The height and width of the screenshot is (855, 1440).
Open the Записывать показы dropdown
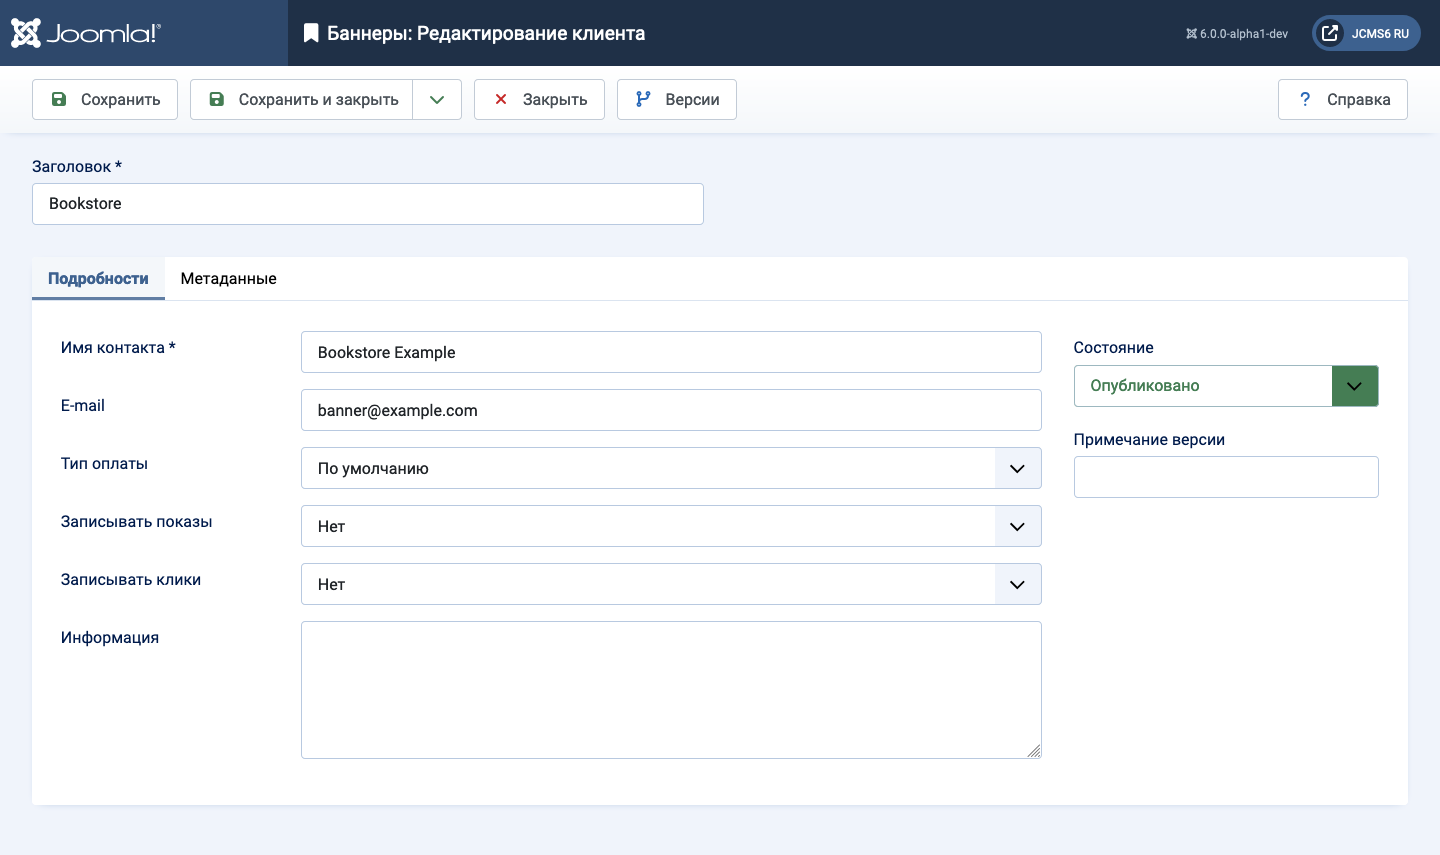pos(670,526)
